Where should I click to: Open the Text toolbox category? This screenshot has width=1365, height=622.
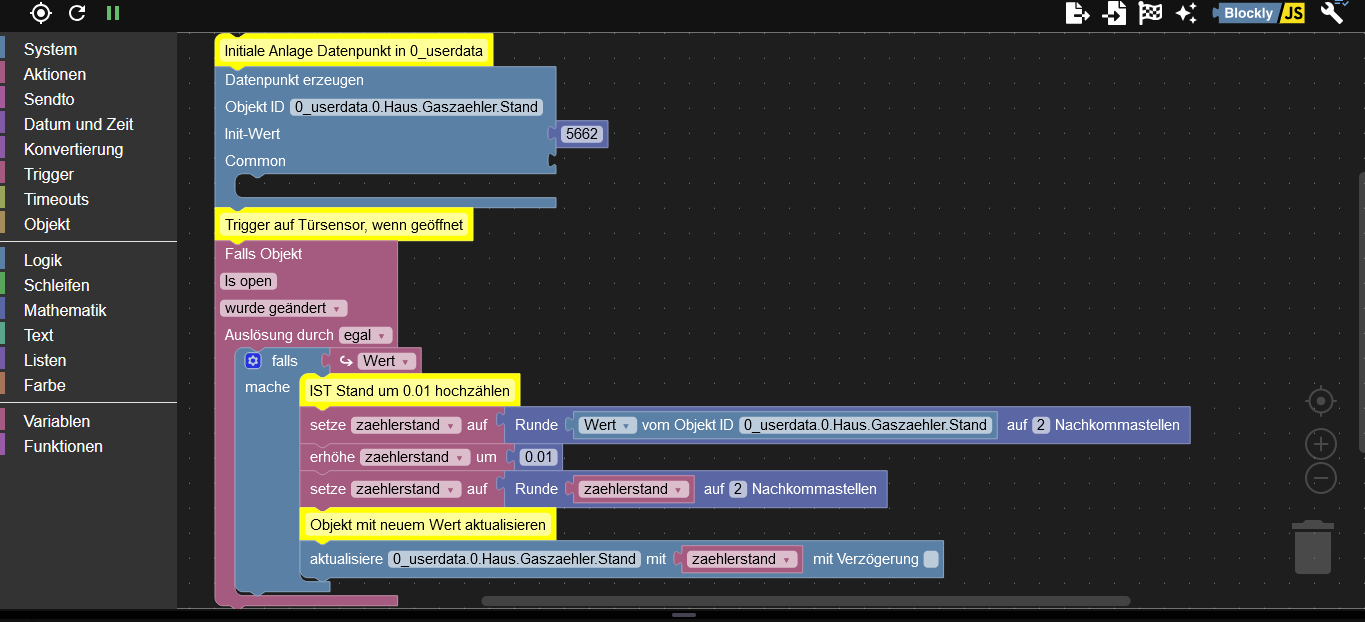pyautogui.click(x=38, y=335)
